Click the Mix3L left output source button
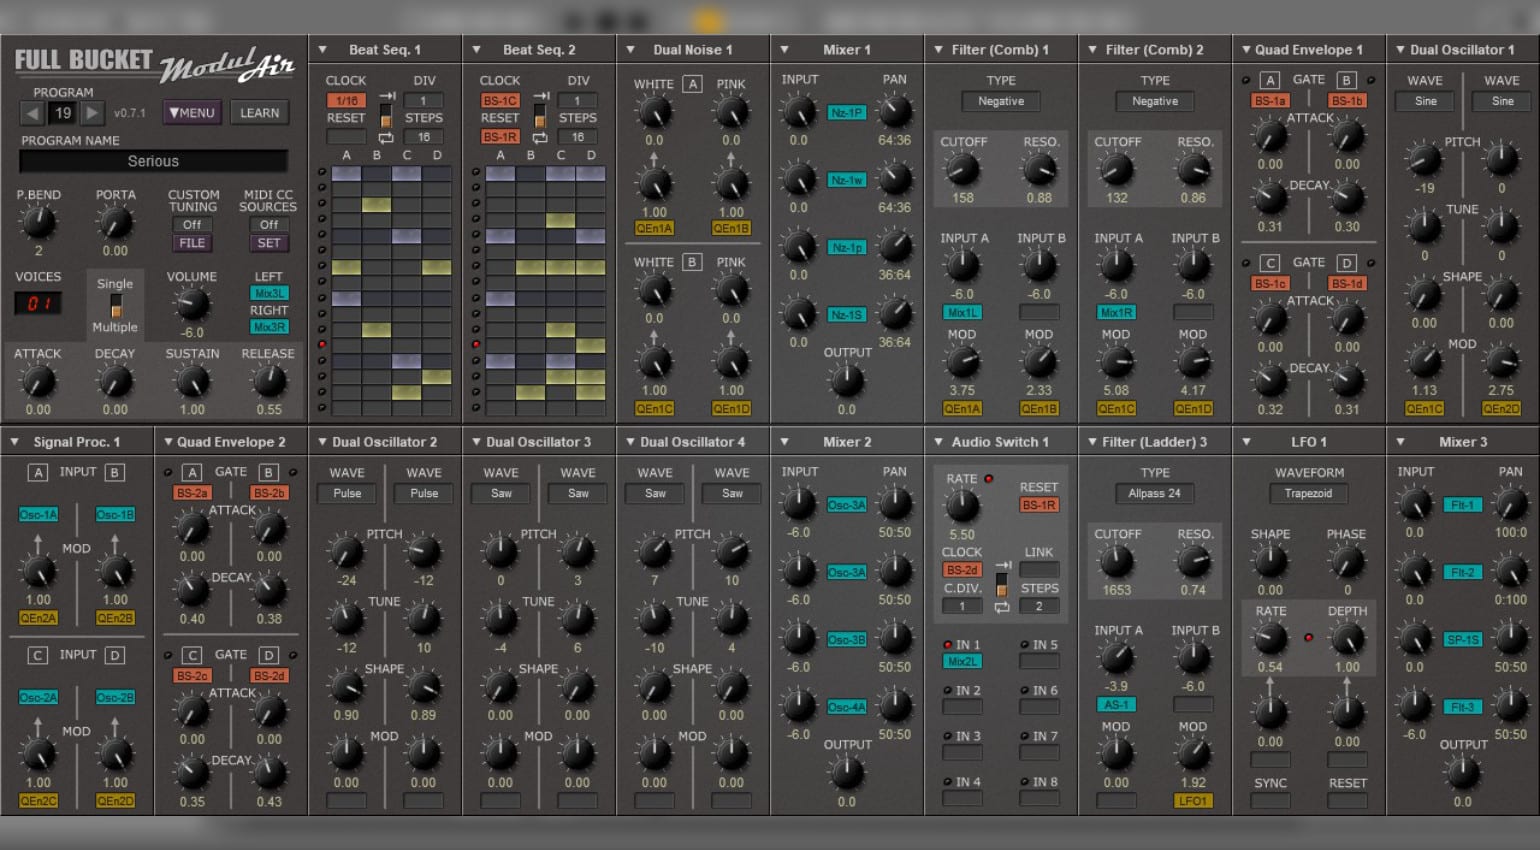 click(x=269, y=293)
